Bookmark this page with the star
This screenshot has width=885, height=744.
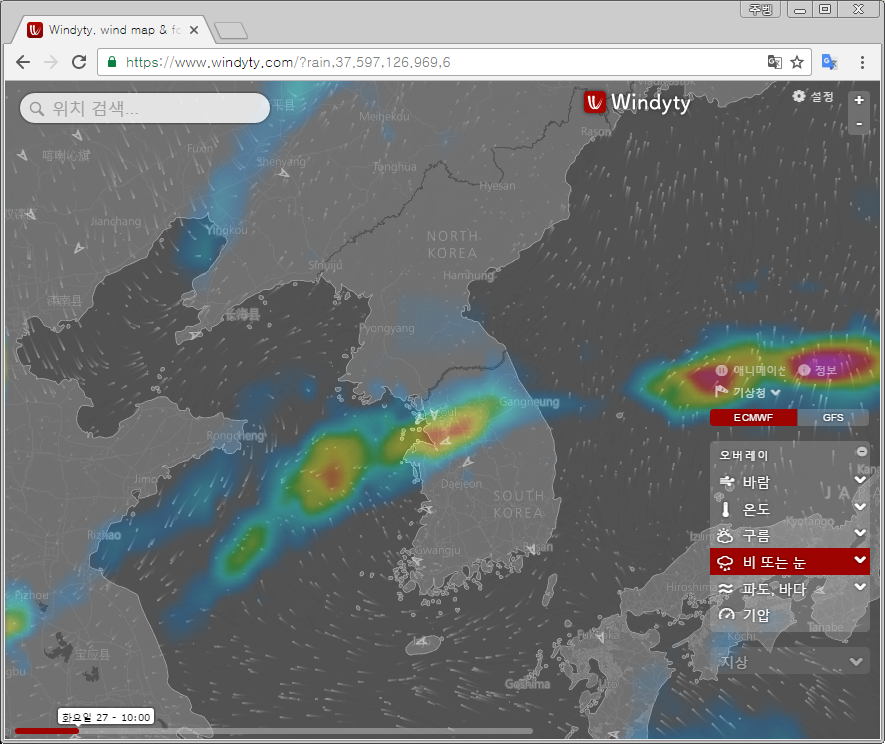click(797, 62)
